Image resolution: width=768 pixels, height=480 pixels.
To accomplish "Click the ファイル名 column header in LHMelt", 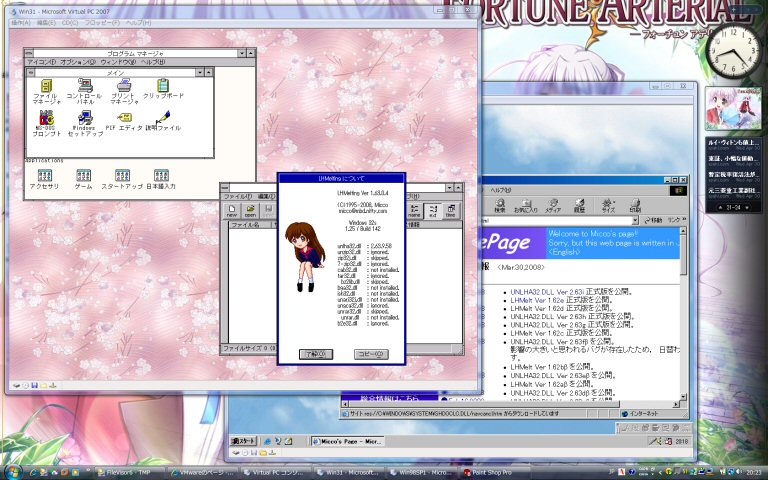I will tap(250, 225).
